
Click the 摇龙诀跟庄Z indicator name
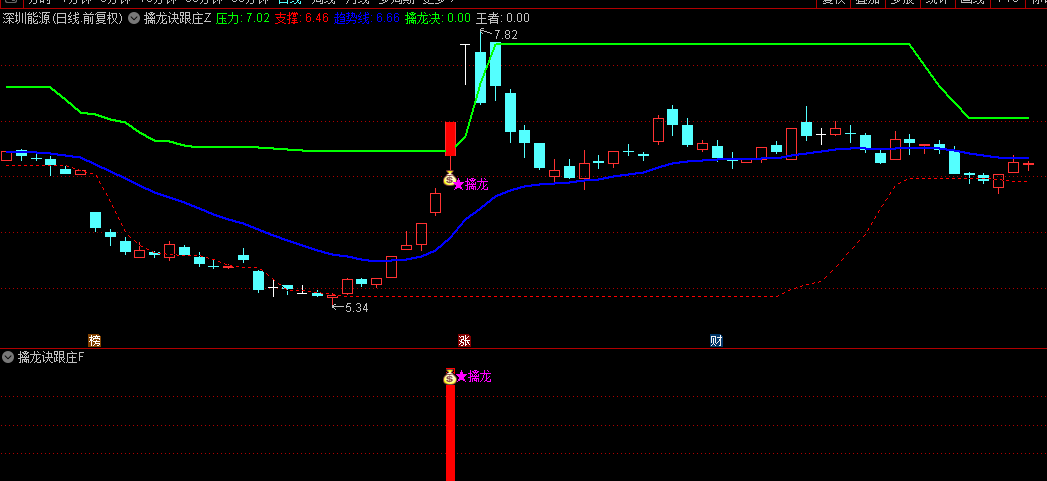tap(178, 19)
